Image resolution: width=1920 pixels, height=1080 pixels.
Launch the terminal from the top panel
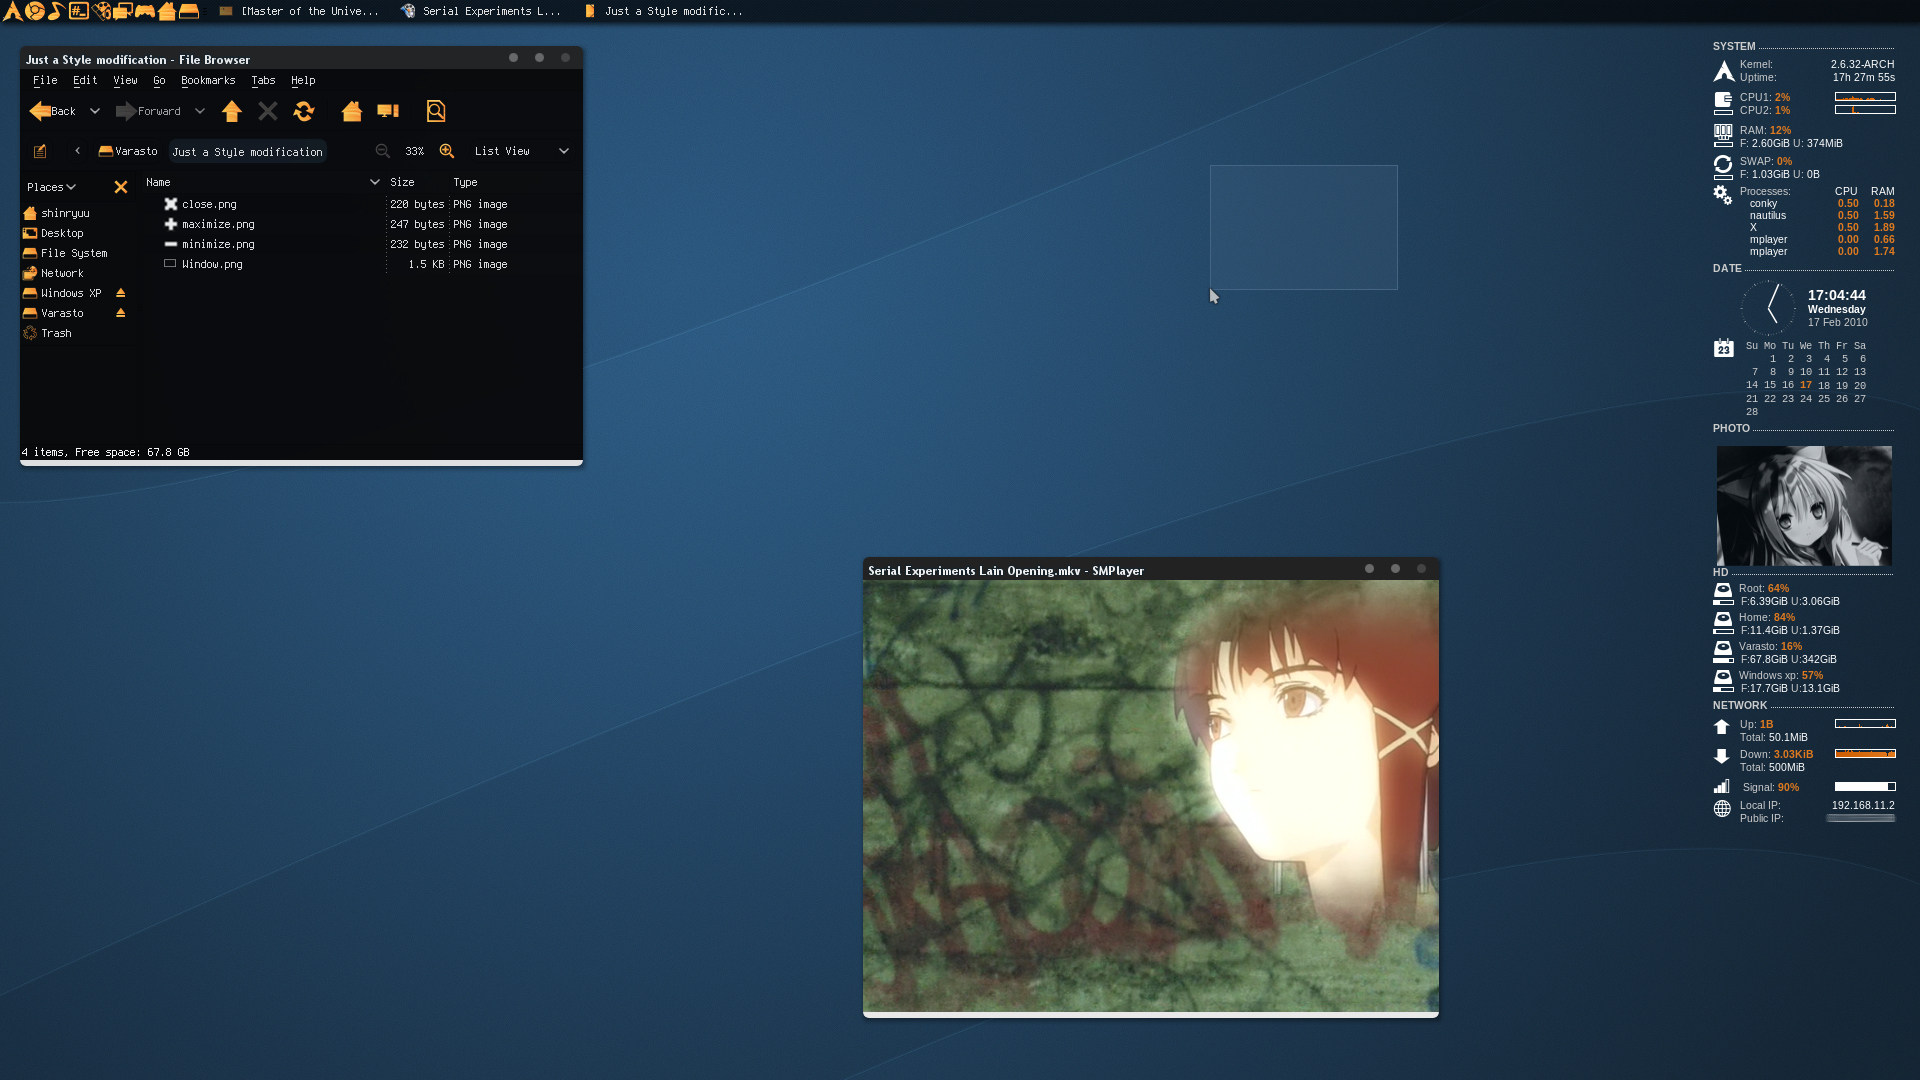tap(78, 11)
